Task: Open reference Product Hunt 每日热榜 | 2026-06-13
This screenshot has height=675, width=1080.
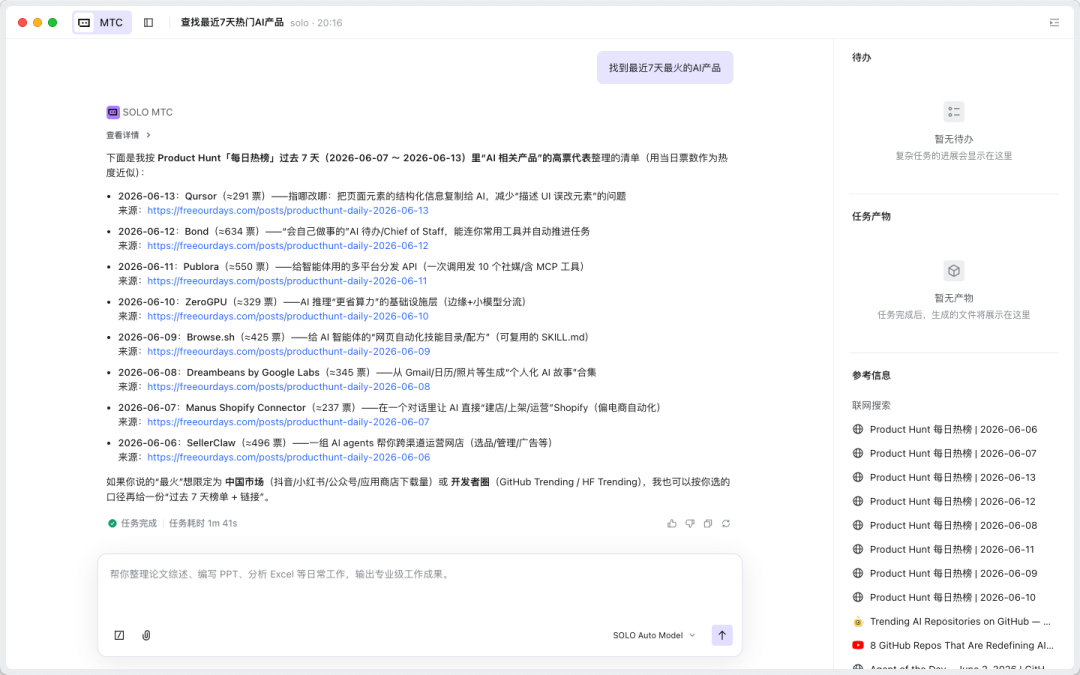Action: point(953,477)
